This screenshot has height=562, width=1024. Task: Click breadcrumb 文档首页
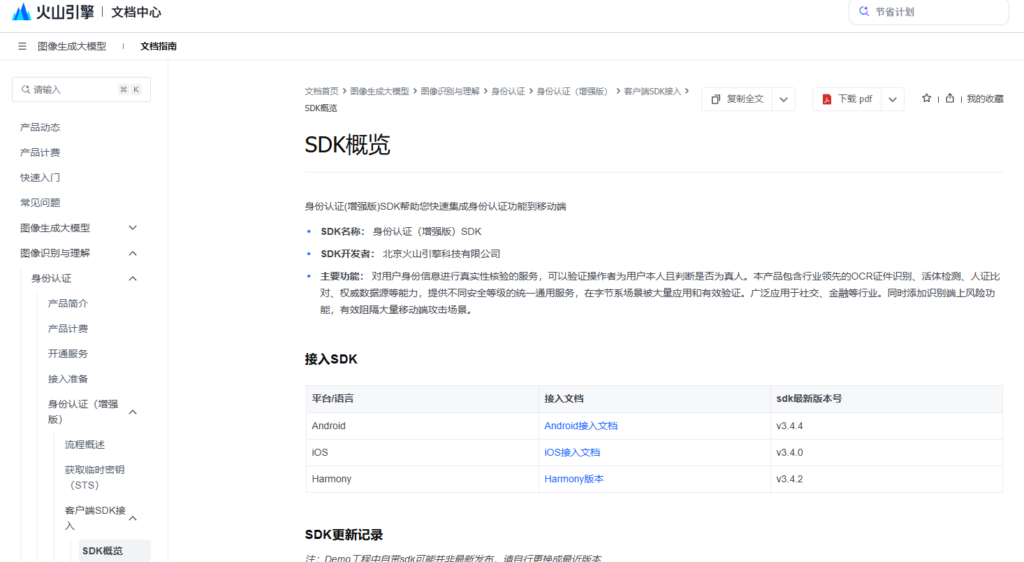tap(321, 91)
